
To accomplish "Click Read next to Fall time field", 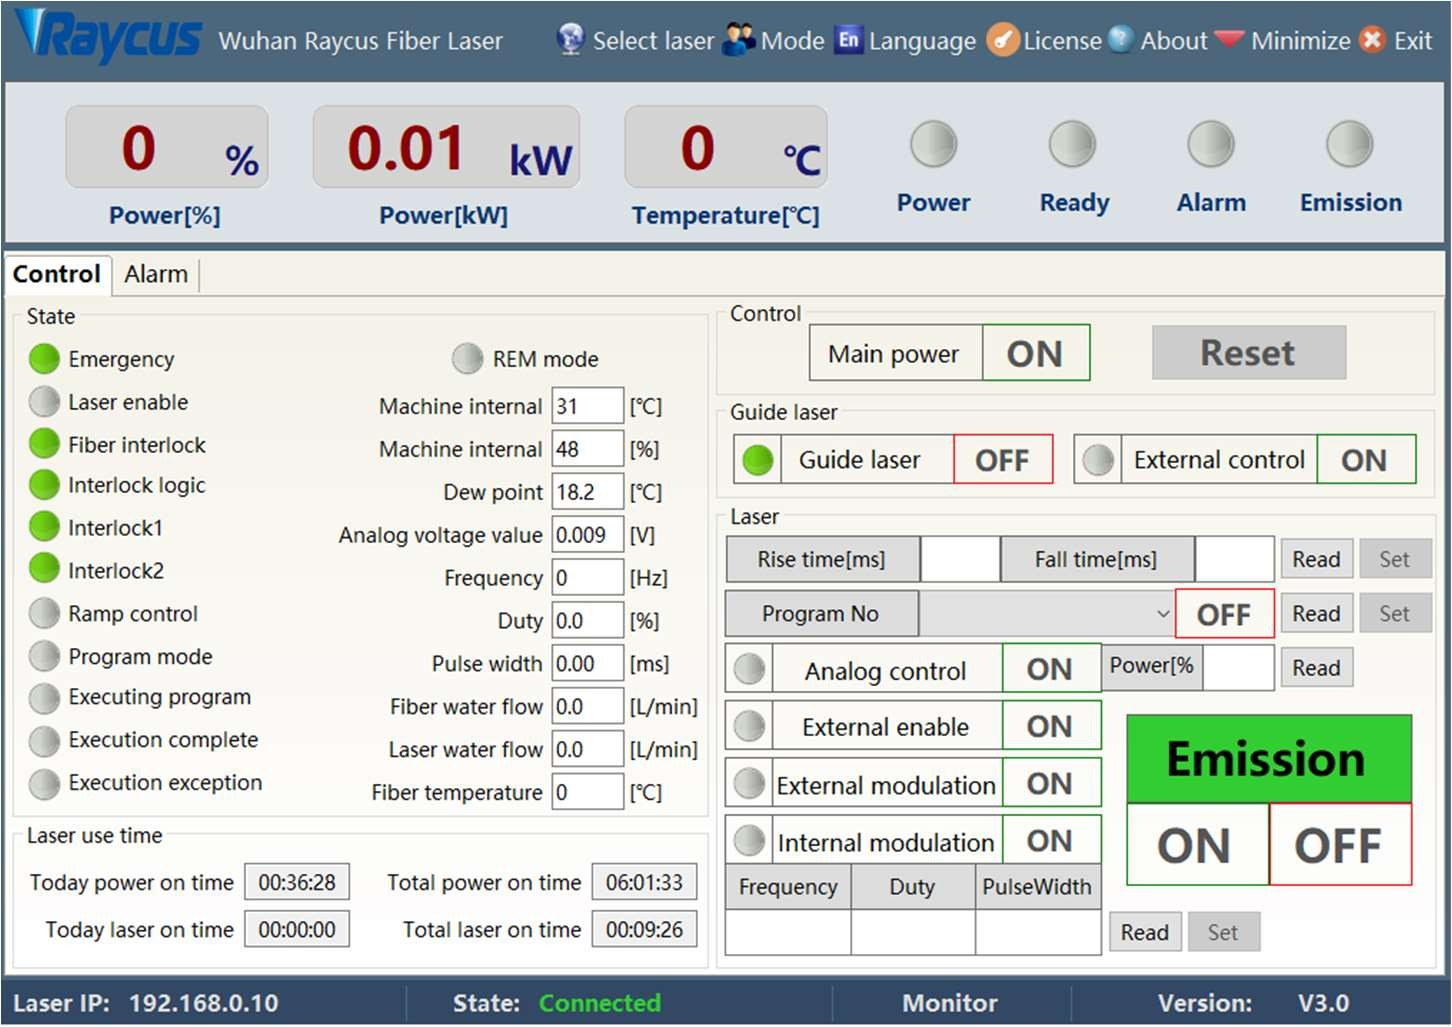I will 1316,560.
